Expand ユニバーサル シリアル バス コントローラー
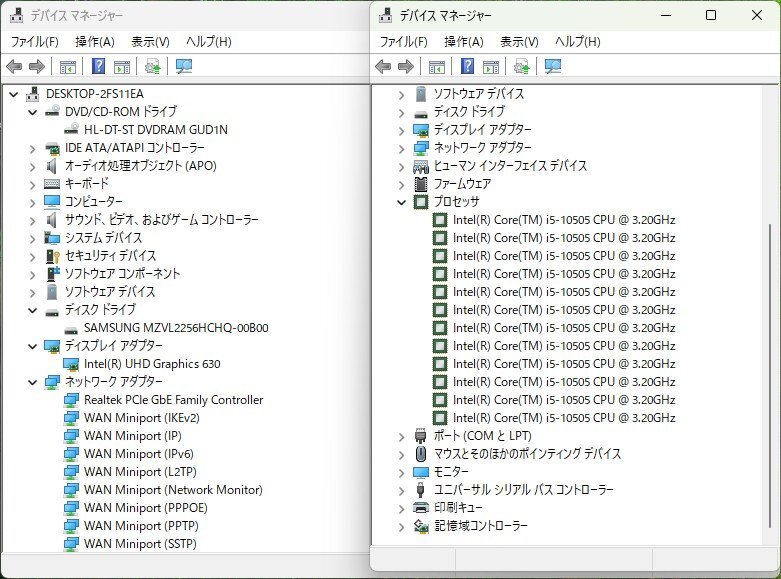The width and height of the screenshot is (781, 579). click(401, 490)
